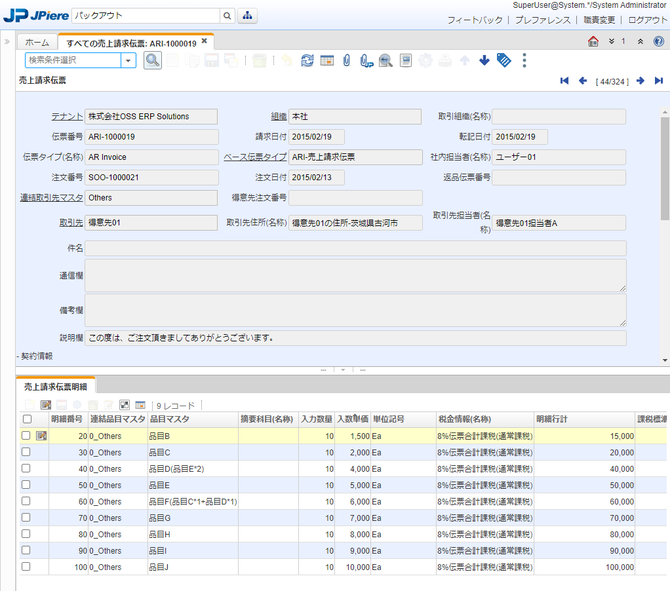Toggle grid view in main toolbar
The height and width of the screenshot is (591, 670).
[x=327, y=60]
